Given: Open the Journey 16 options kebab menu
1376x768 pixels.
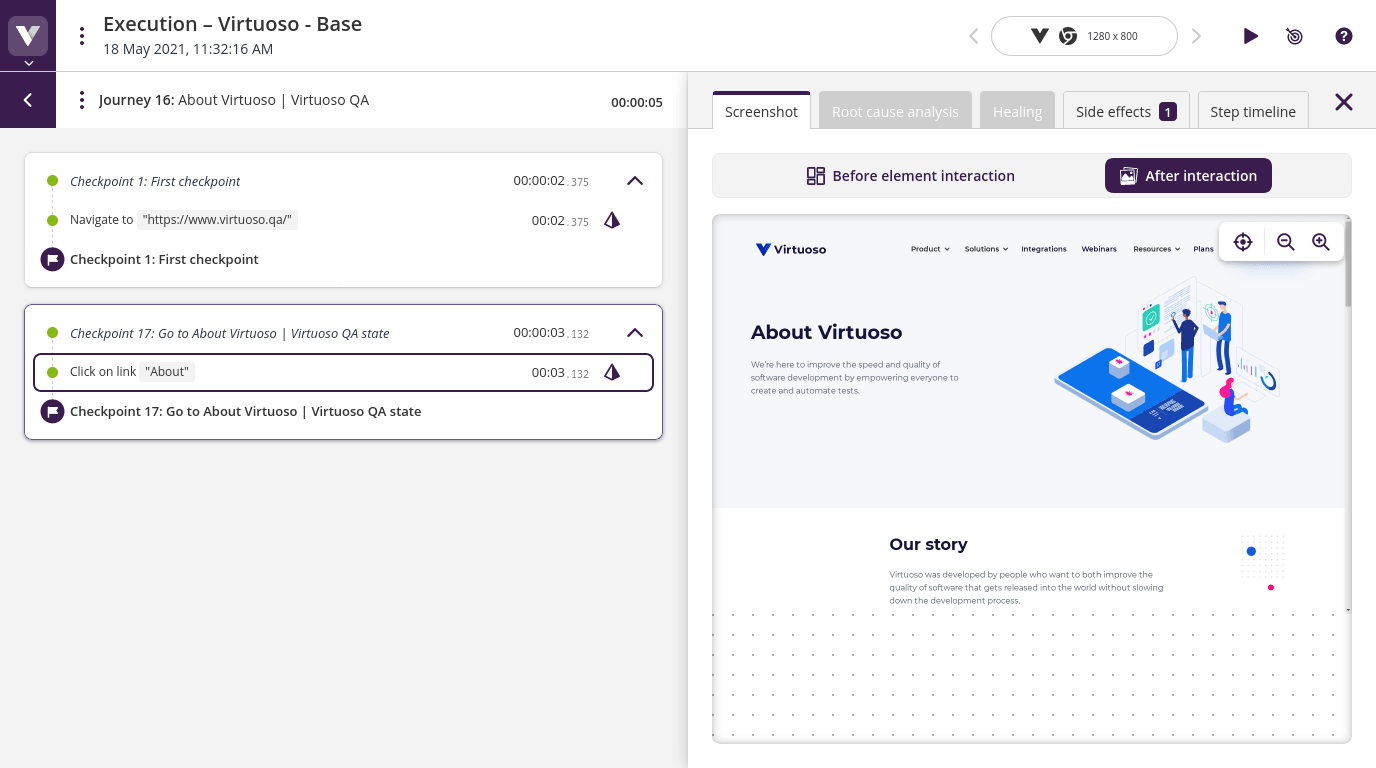Looking at the screenshot, I should (81, 99).
